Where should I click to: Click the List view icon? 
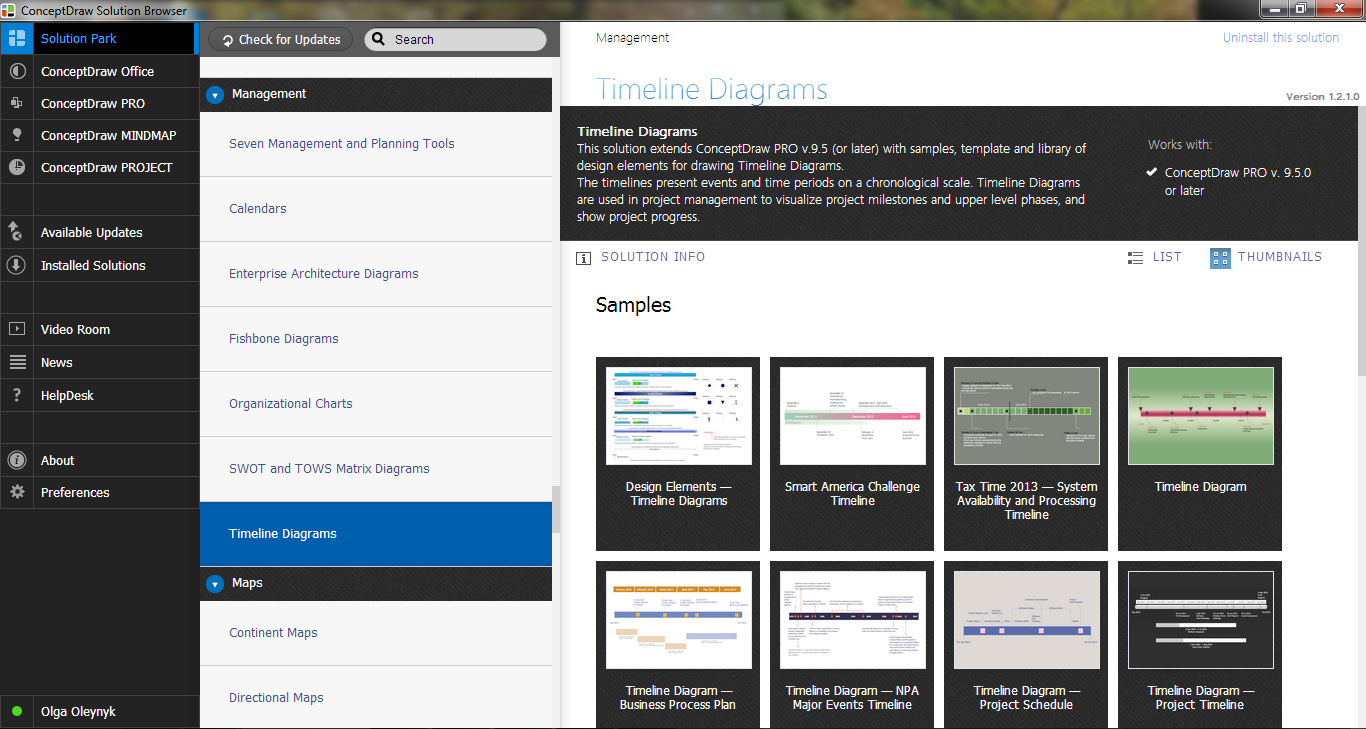1135,258
